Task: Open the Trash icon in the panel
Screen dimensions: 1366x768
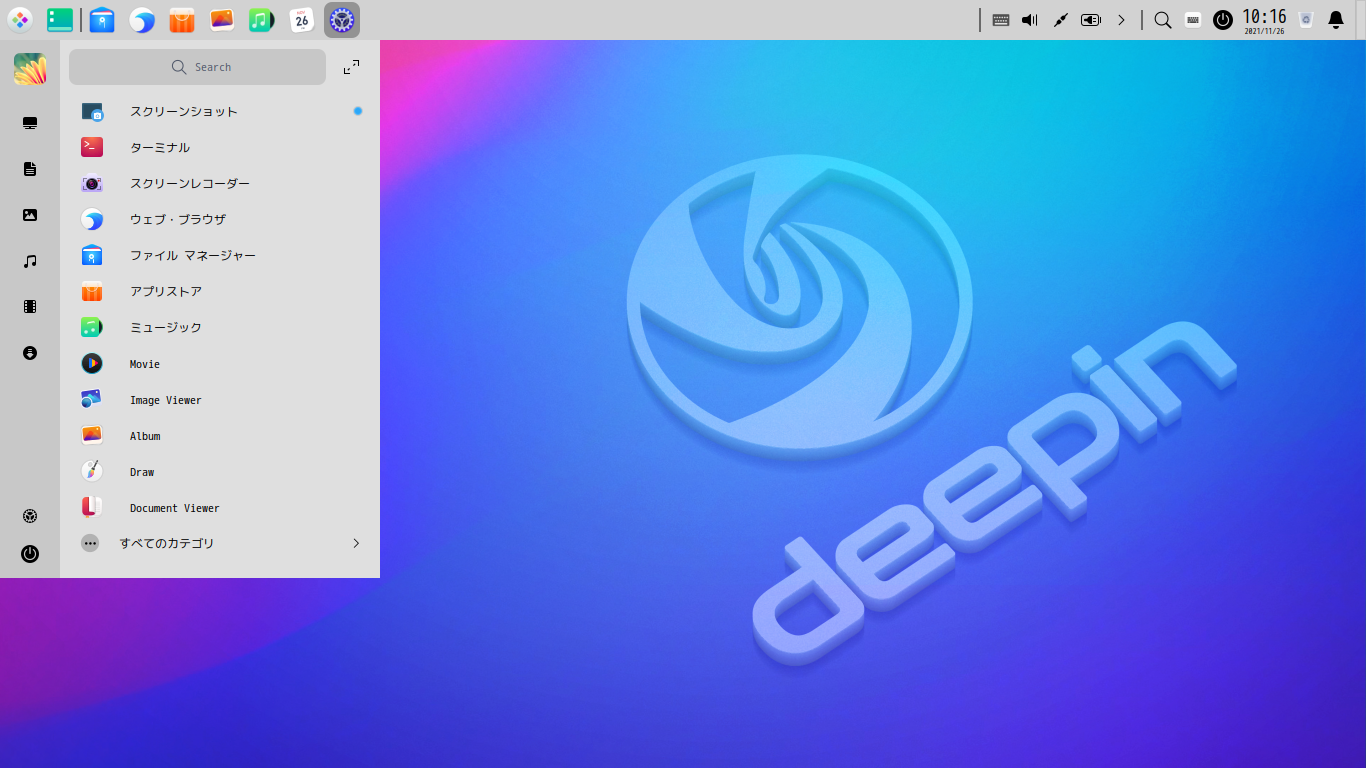Action: [1306, 20]
